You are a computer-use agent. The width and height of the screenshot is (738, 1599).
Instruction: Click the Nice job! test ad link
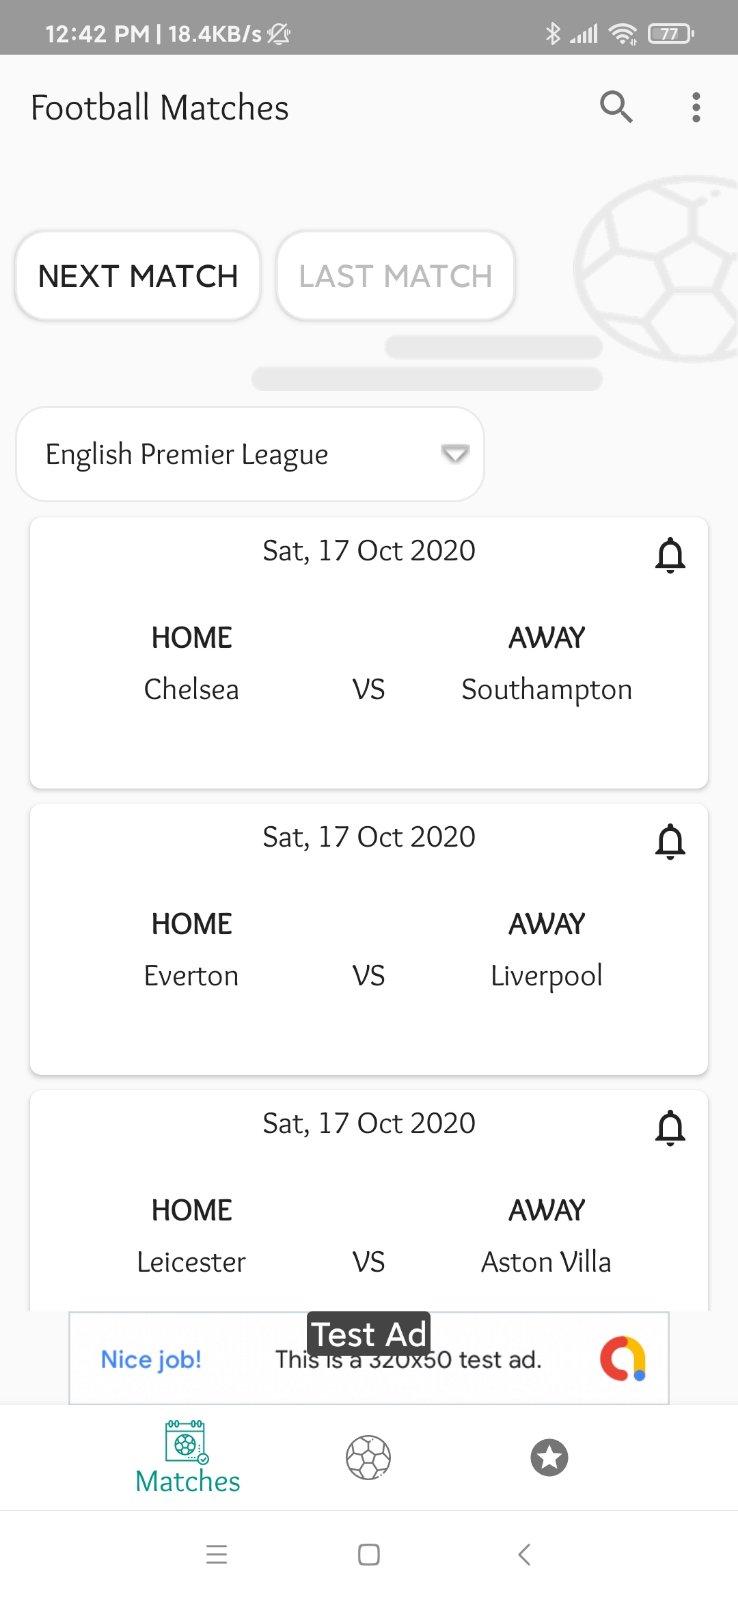[x=151, y=1360]
